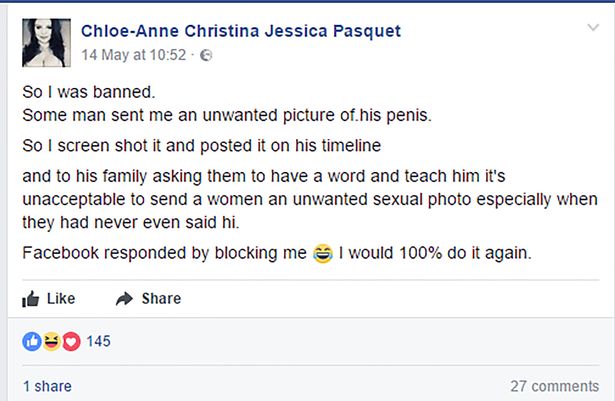Screen dimensions: 615x401
Task: Open the poster's profile picture thumbnail
Action: click(46, 42)
